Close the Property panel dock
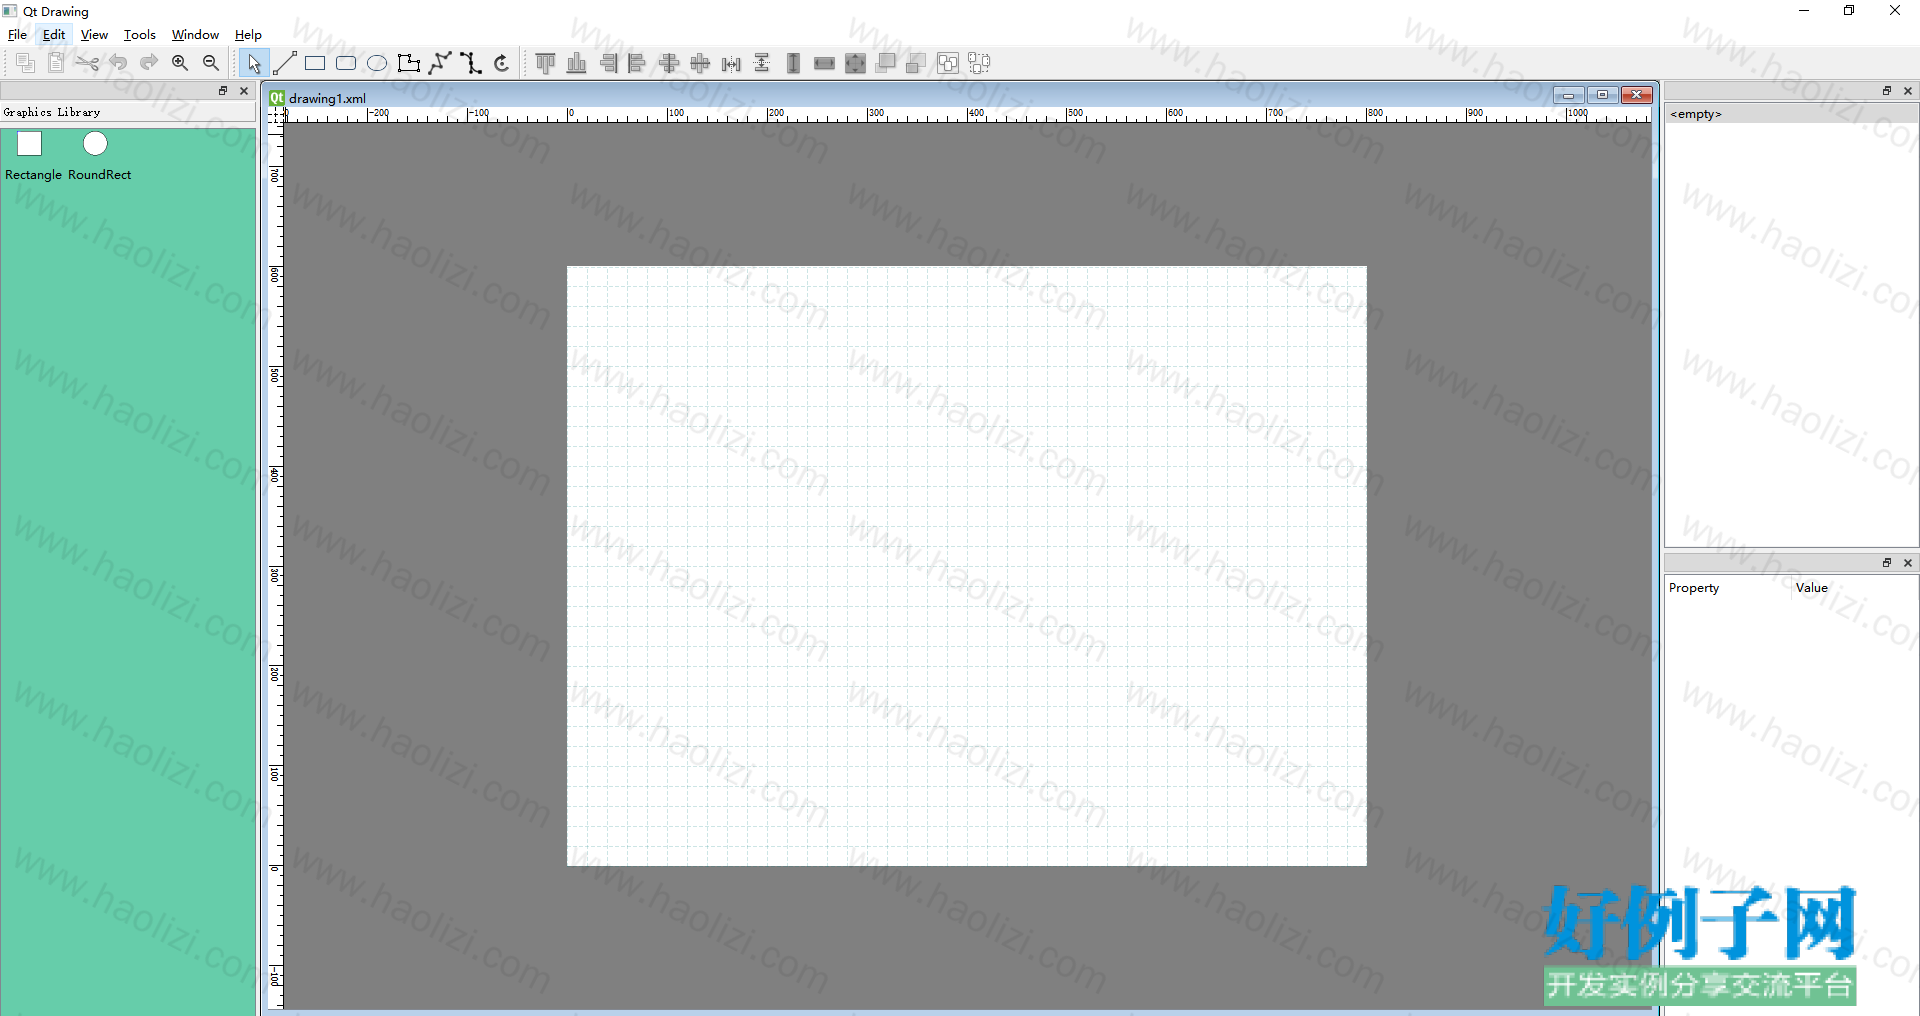This screenshot has height=1016, width=1920. pos(1908,562)
